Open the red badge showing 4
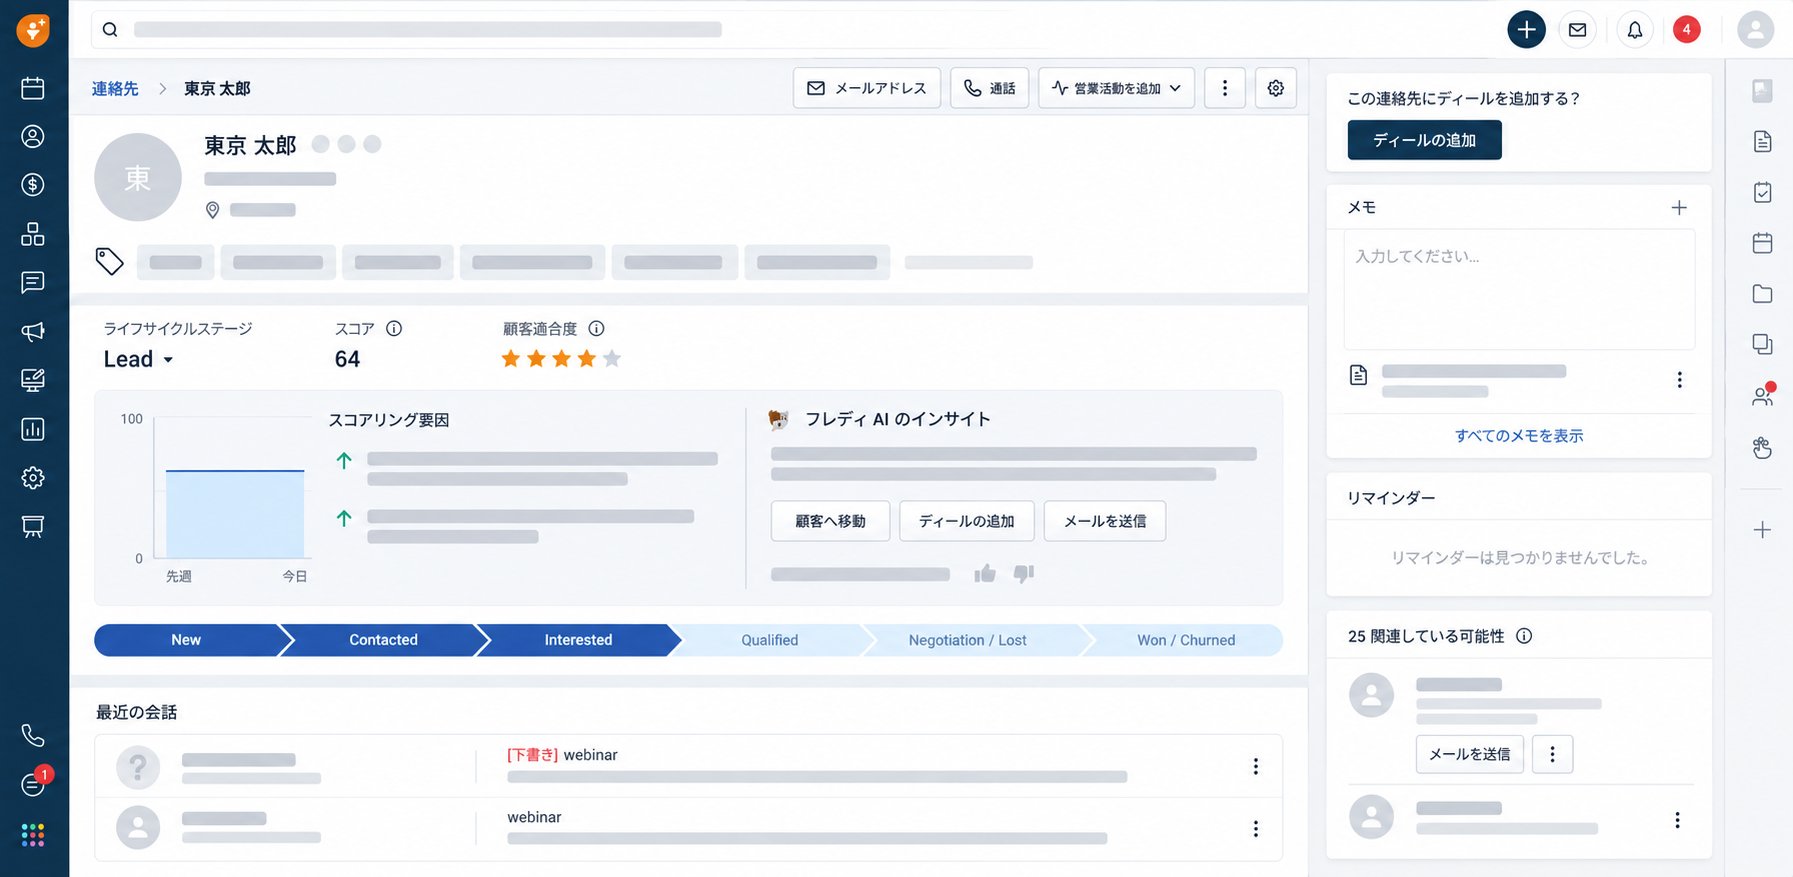The width and height of the screenshot is (1793, 877). coord(1687,30)
